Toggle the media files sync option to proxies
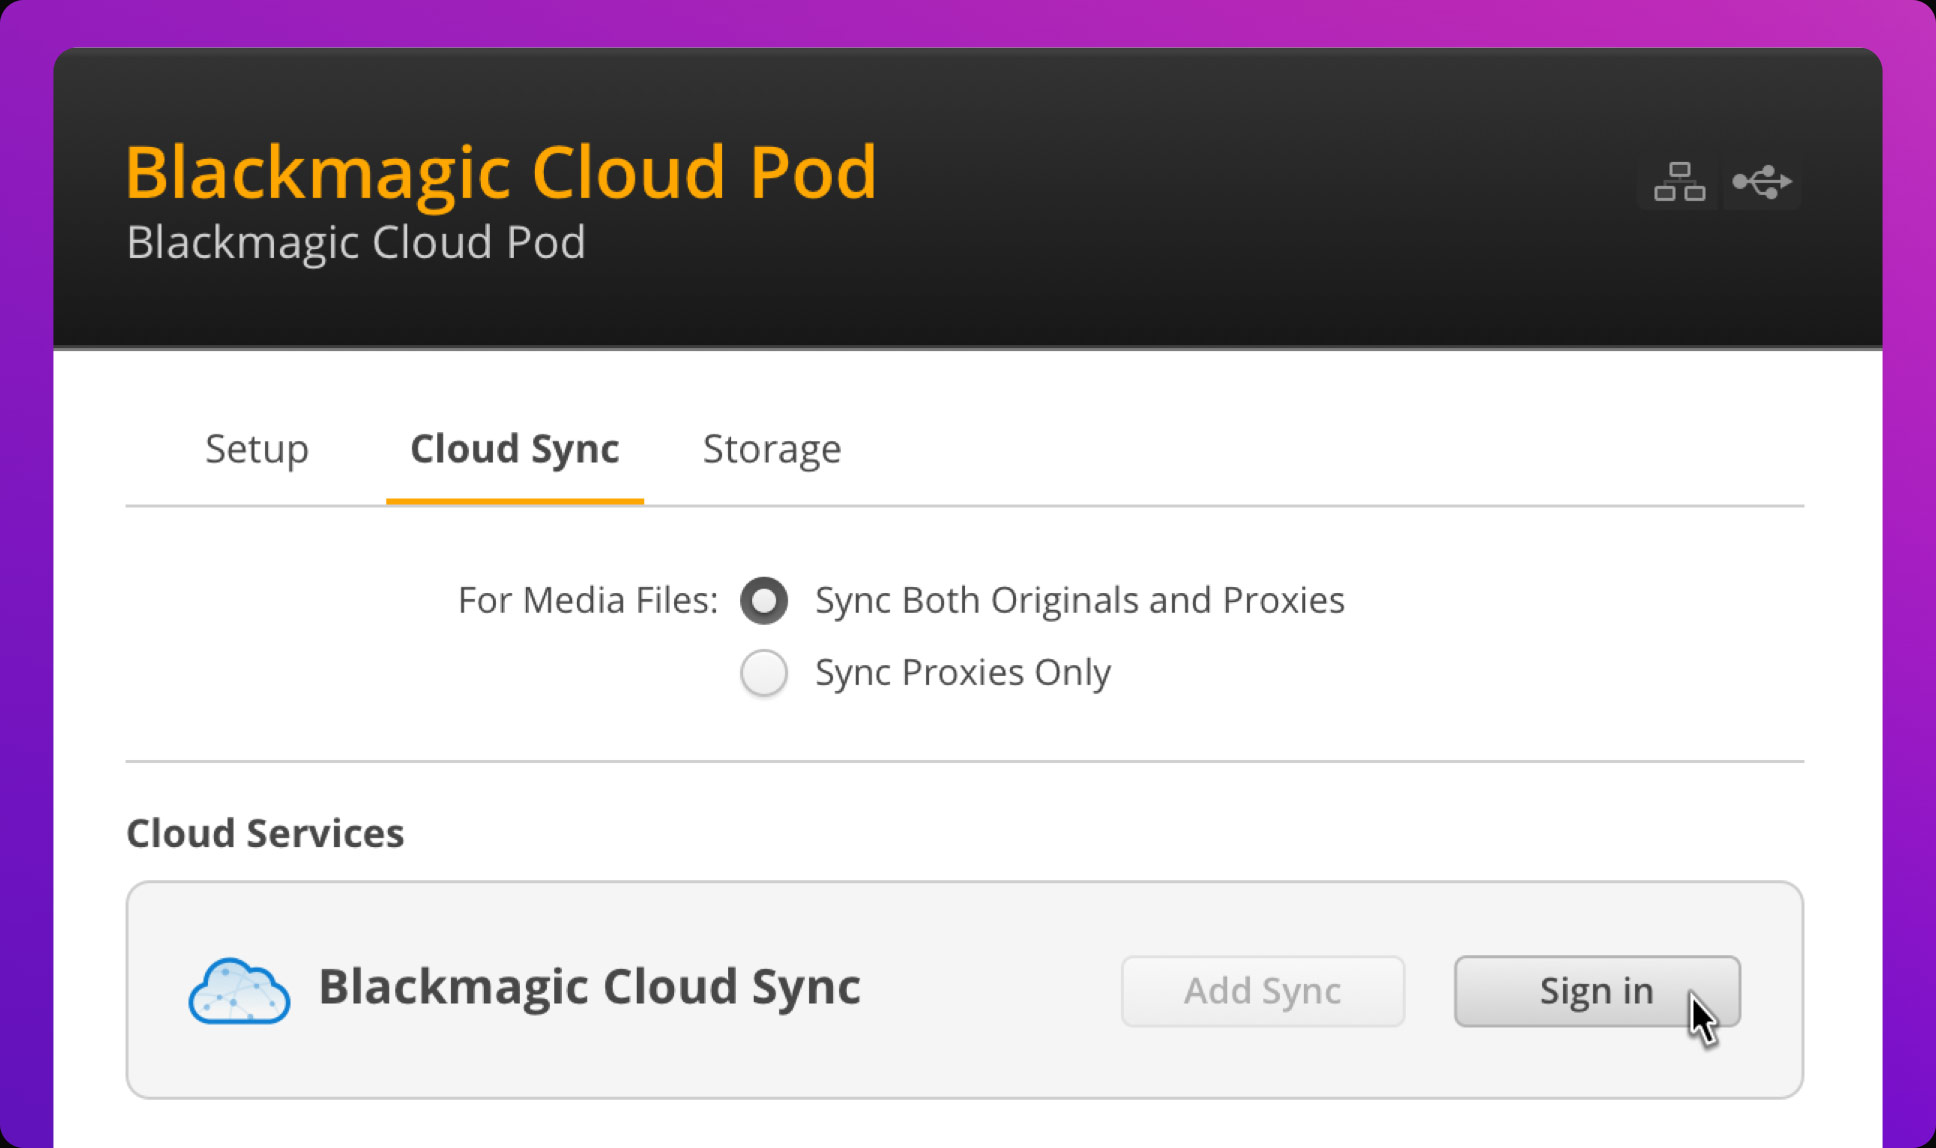This screenshot has height=1148, width=1936. (x=764, y=673)
